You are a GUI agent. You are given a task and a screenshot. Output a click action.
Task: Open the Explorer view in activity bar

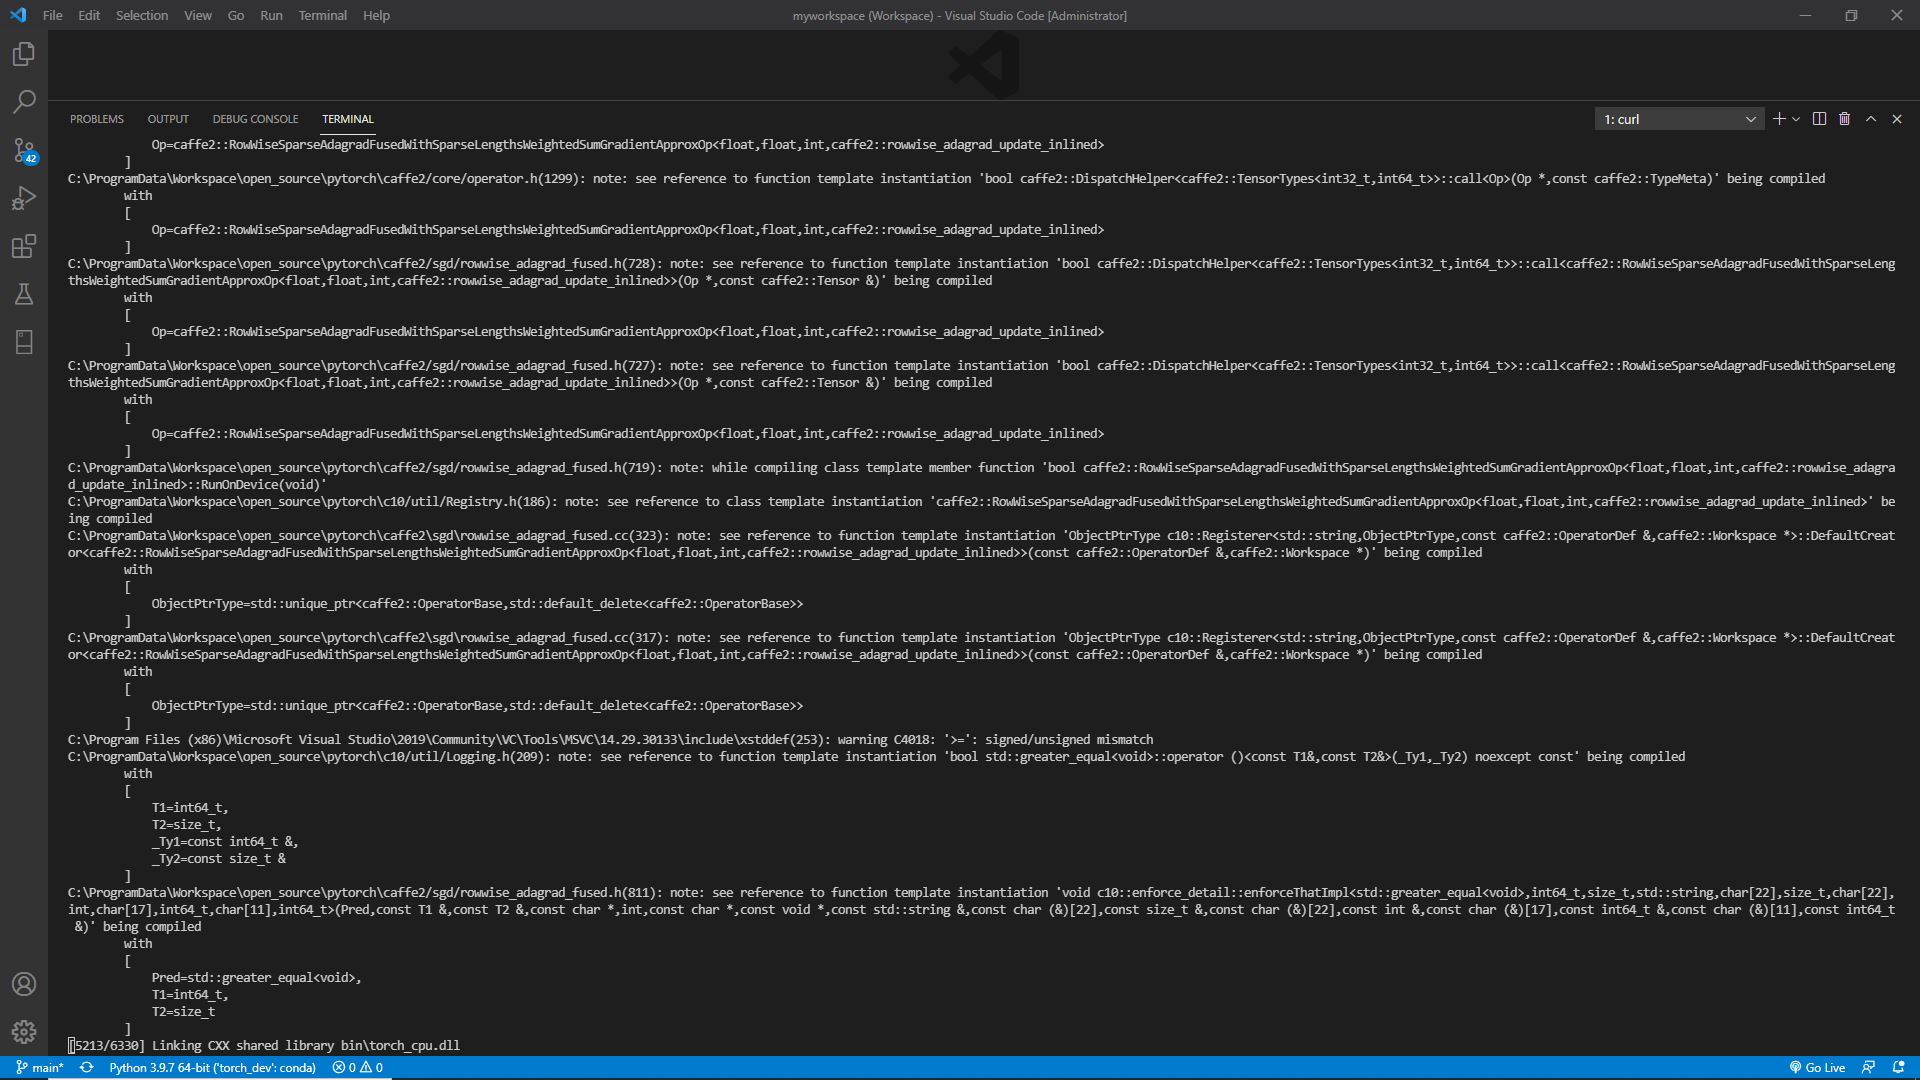pos(24,54)
